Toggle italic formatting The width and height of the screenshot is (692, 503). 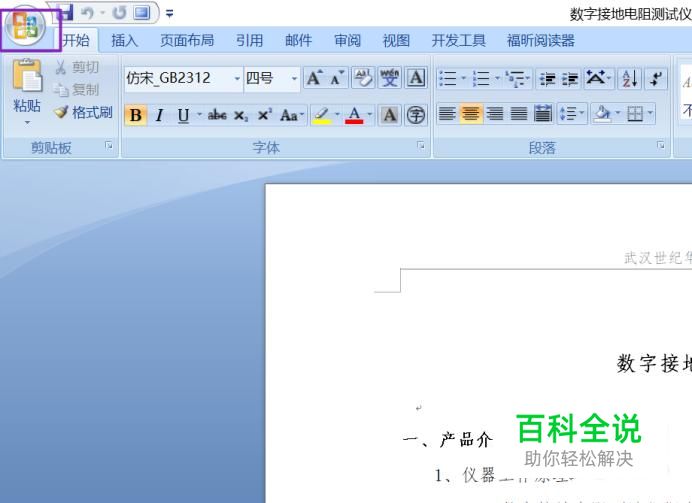(x=159, y=115)
